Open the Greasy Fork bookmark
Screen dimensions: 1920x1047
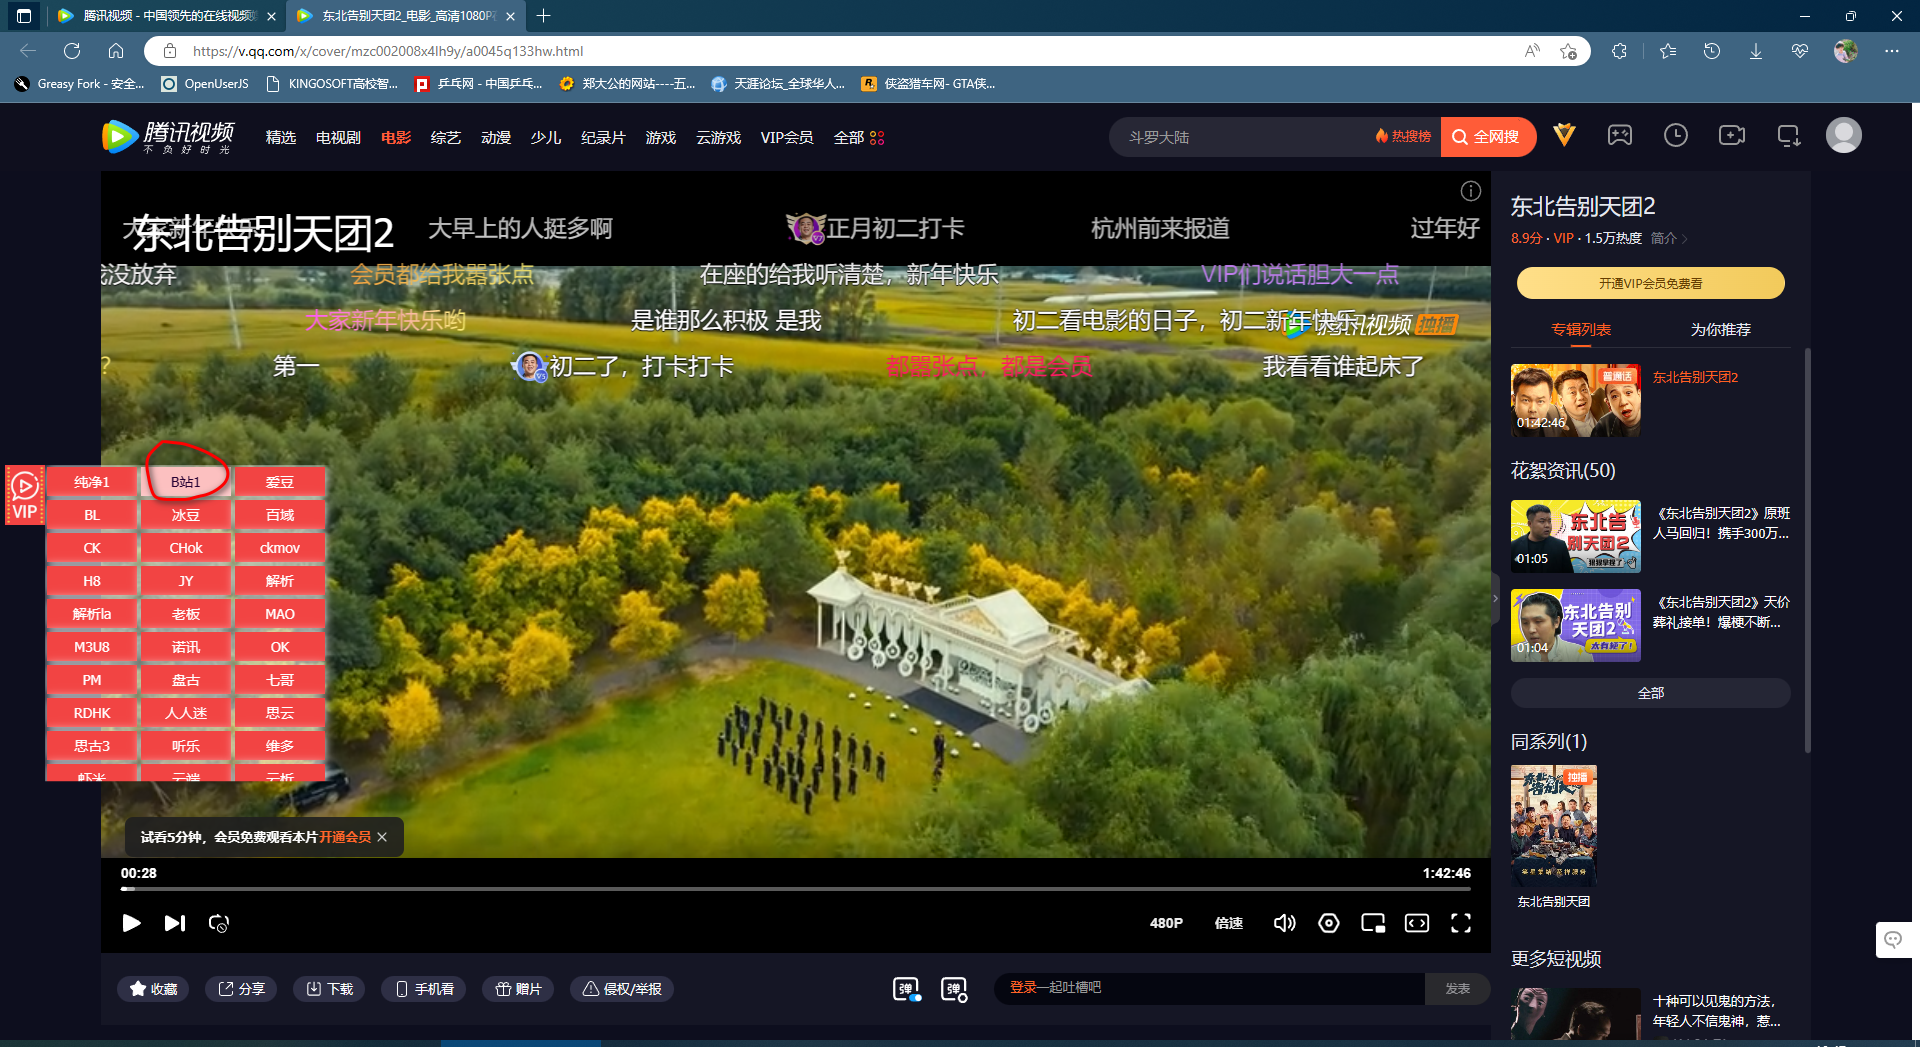80,84
